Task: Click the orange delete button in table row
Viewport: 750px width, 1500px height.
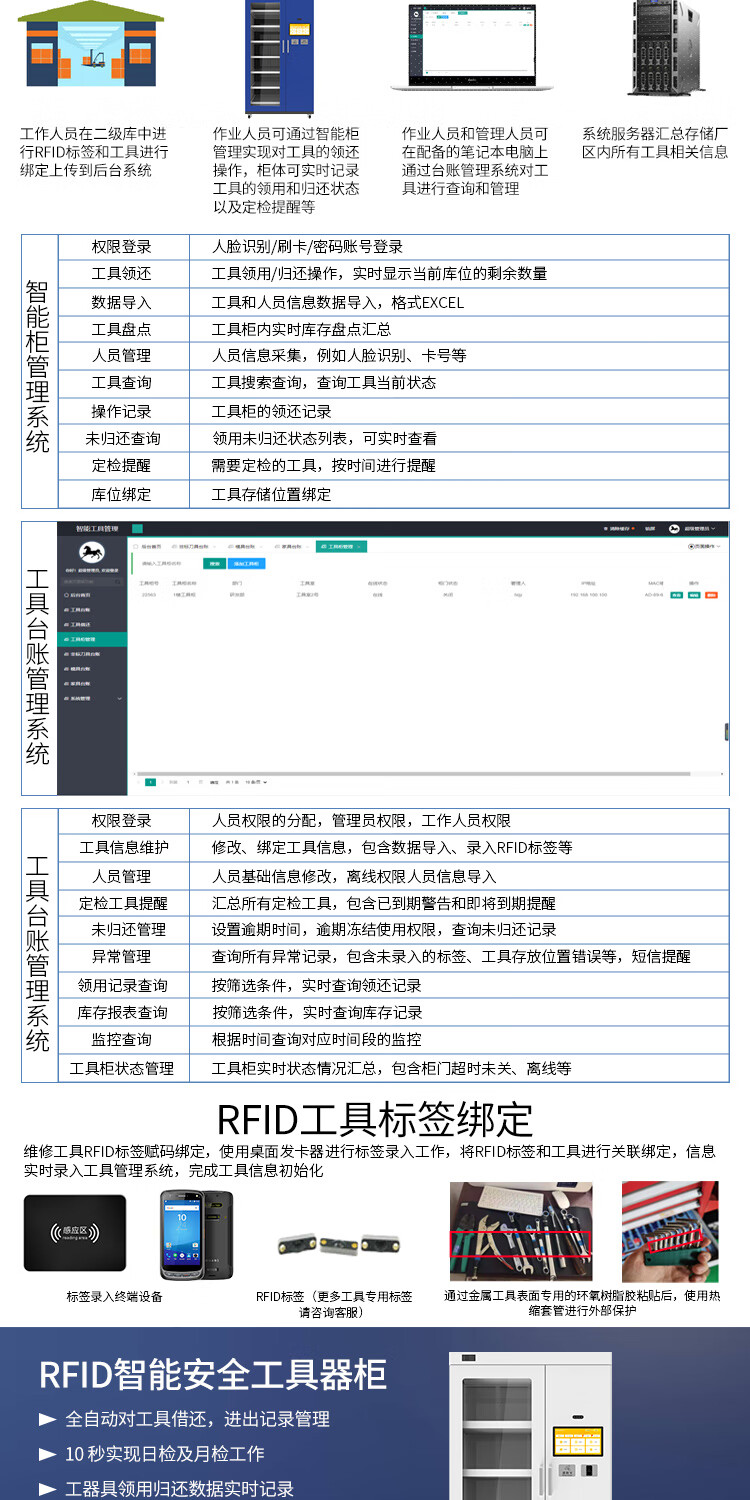Action: click(710, 595)
